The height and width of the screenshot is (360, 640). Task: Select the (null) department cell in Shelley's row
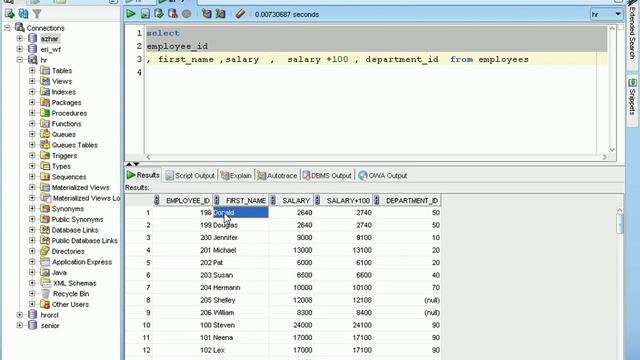(x=407, y=300)
